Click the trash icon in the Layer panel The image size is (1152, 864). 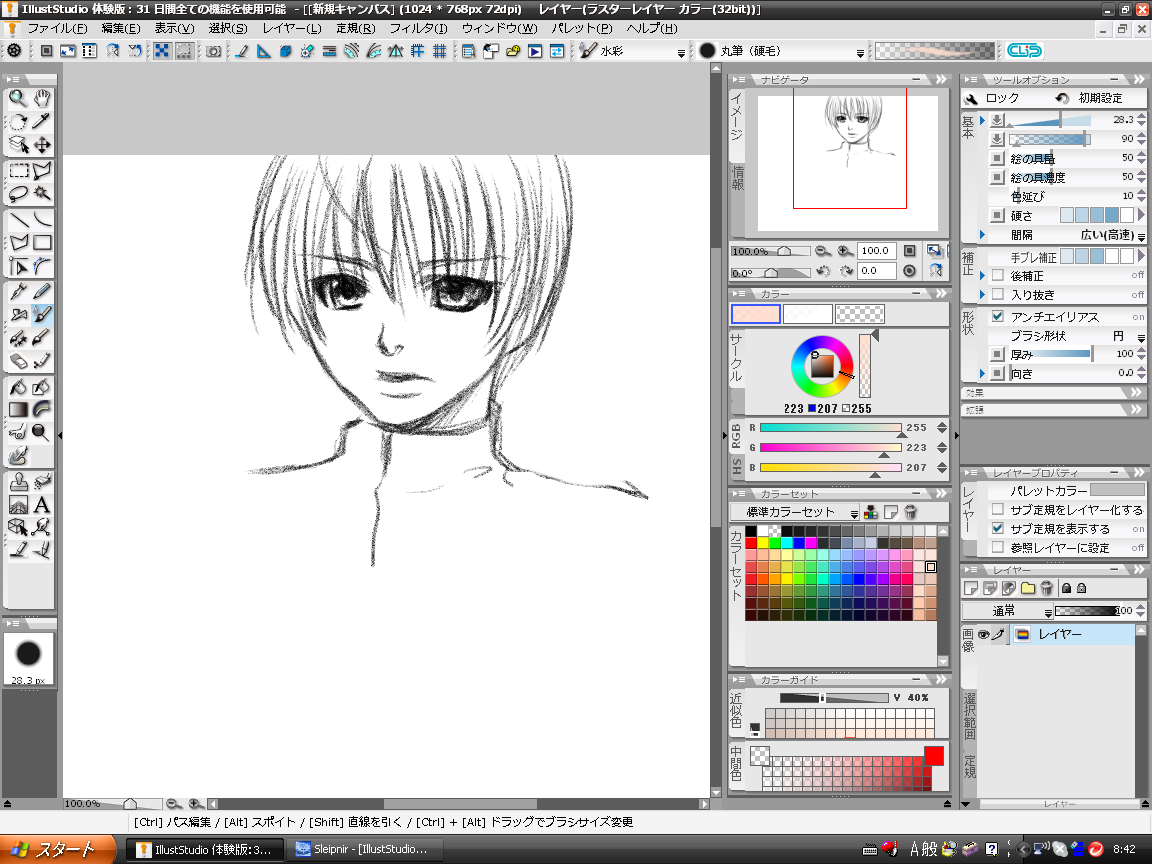pos(1046,589)
